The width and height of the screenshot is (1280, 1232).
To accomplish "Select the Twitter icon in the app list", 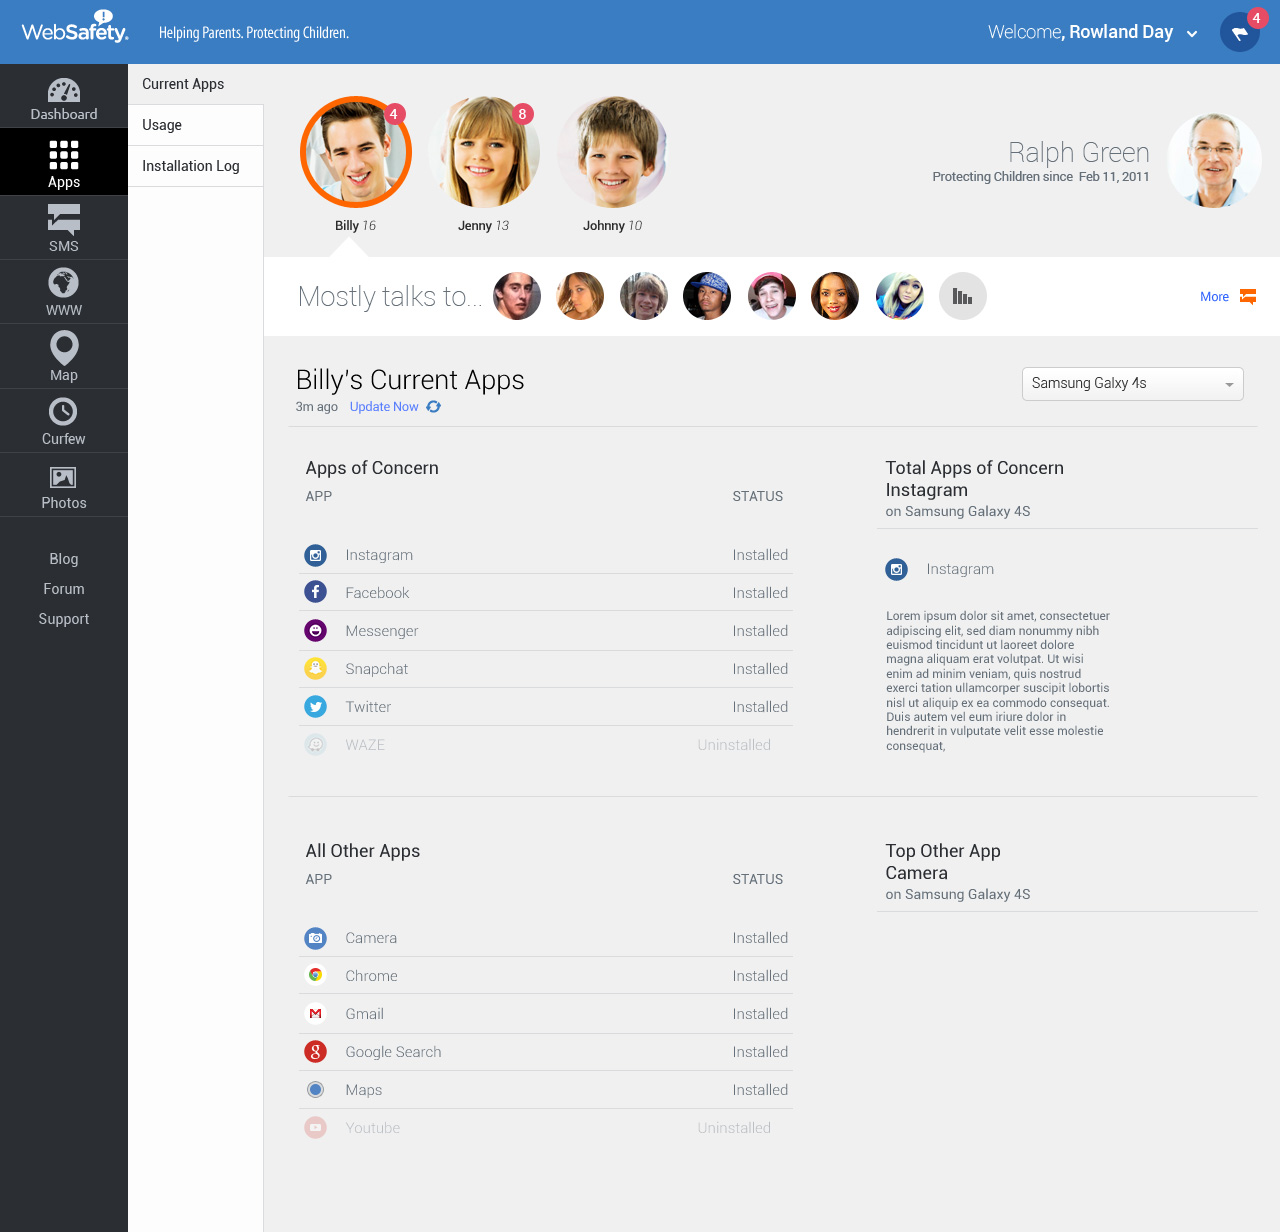I will click(315, 706).
